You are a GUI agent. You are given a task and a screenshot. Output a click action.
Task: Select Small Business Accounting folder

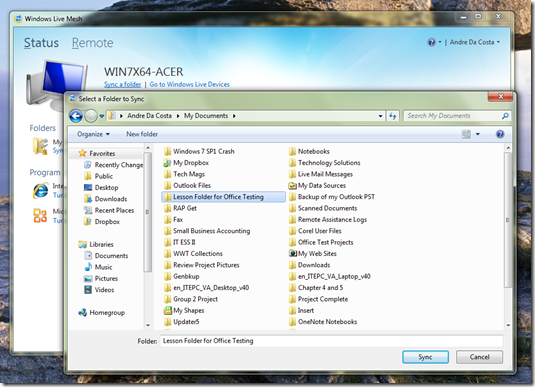click(207, 231)
